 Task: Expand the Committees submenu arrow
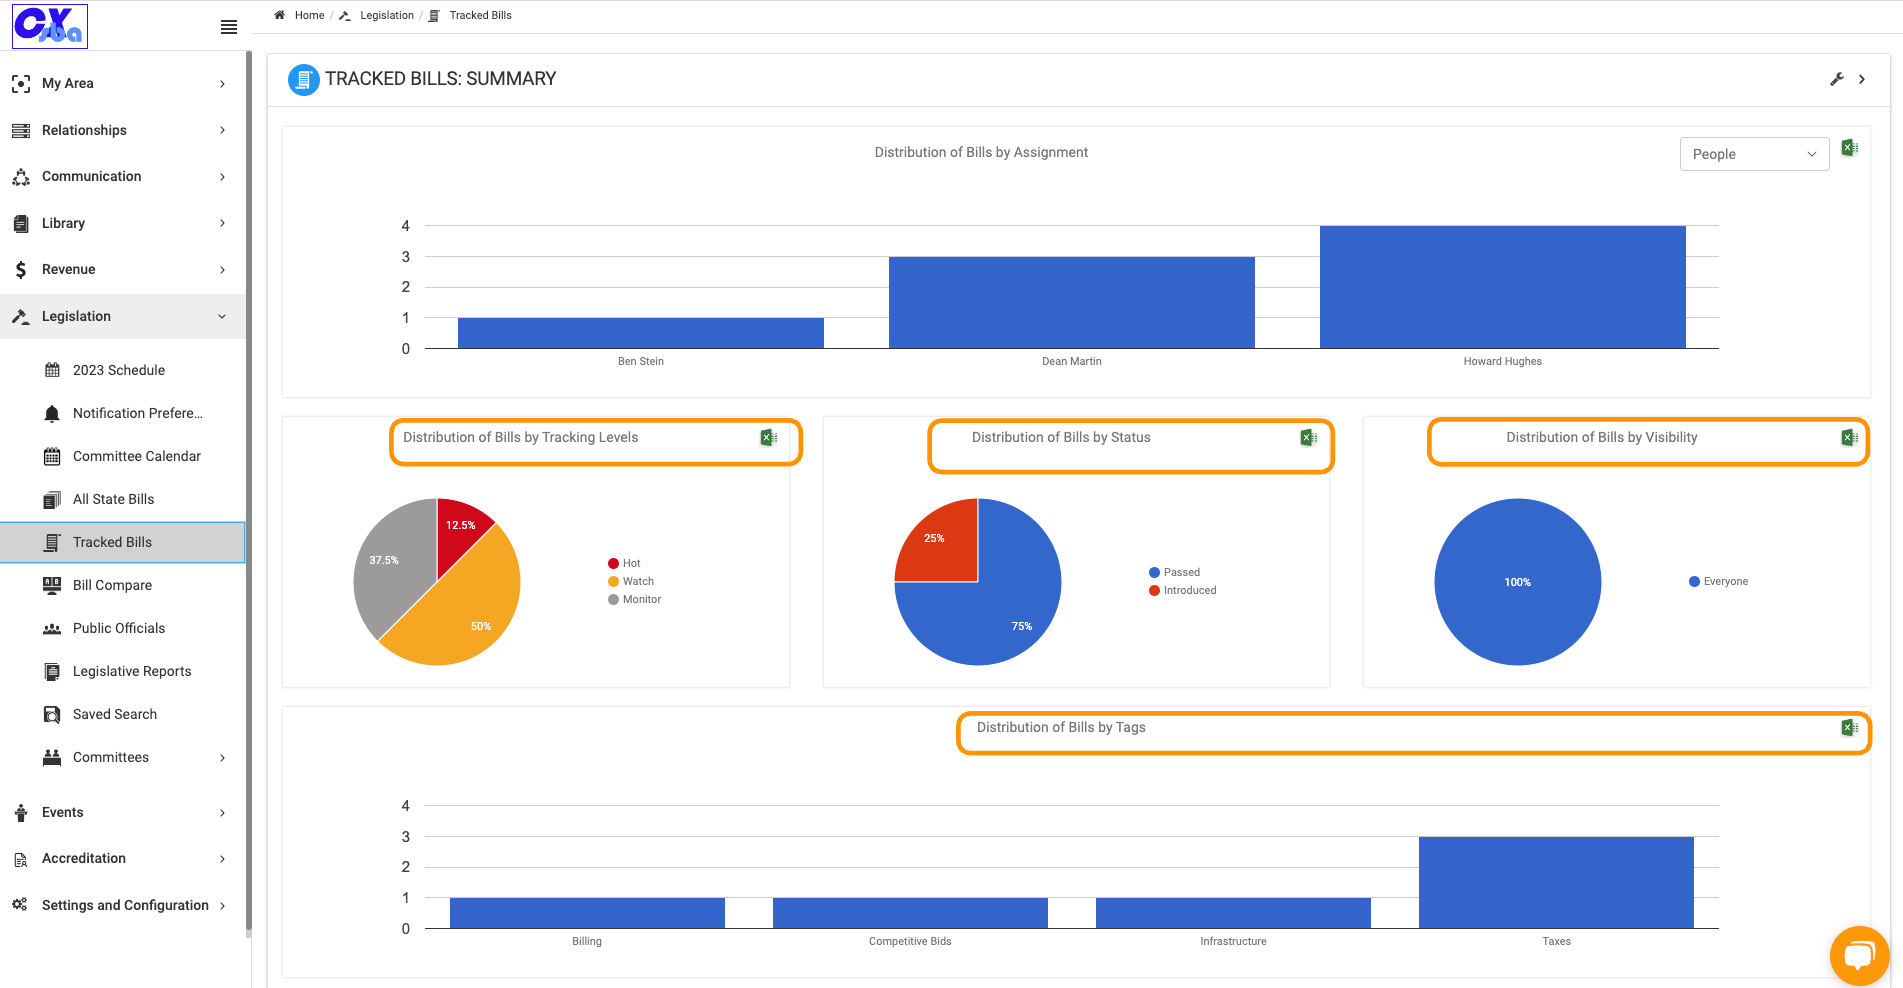(222, 758)
